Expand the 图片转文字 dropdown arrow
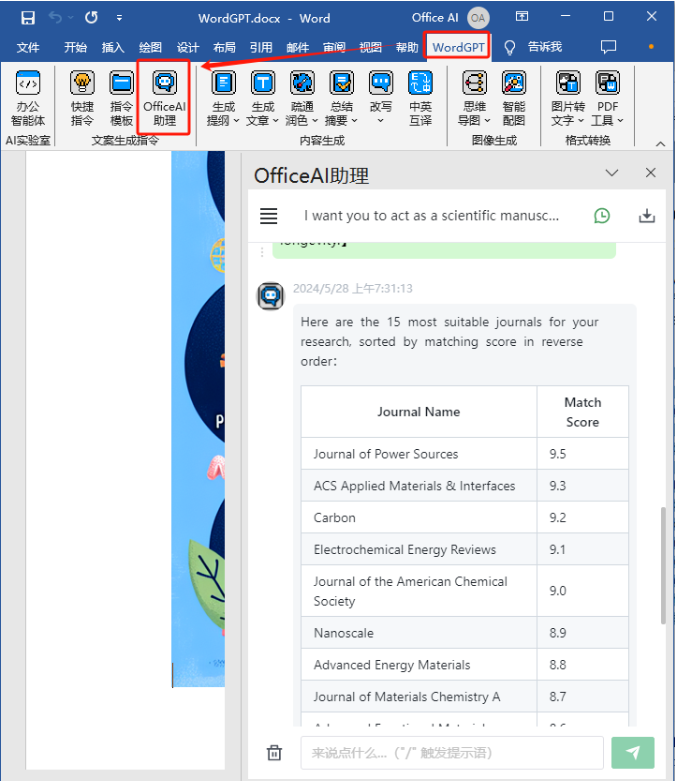Viewport: 675px width, 781px height. (581, 121)
